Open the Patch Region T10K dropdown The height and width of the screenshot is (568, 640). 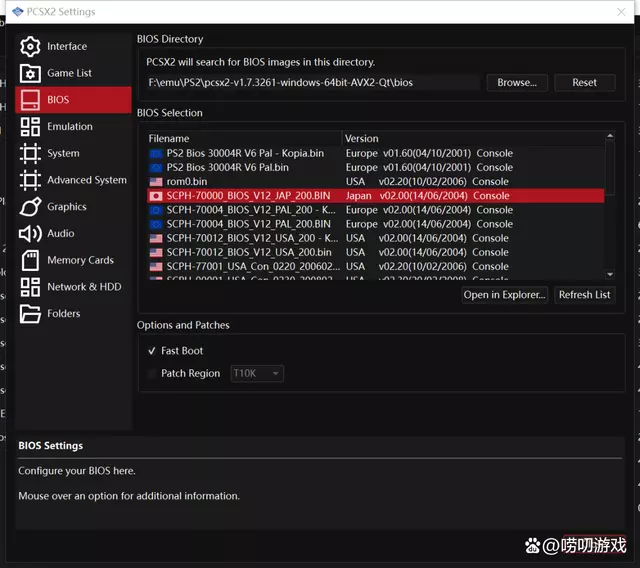tap(257, 373)
